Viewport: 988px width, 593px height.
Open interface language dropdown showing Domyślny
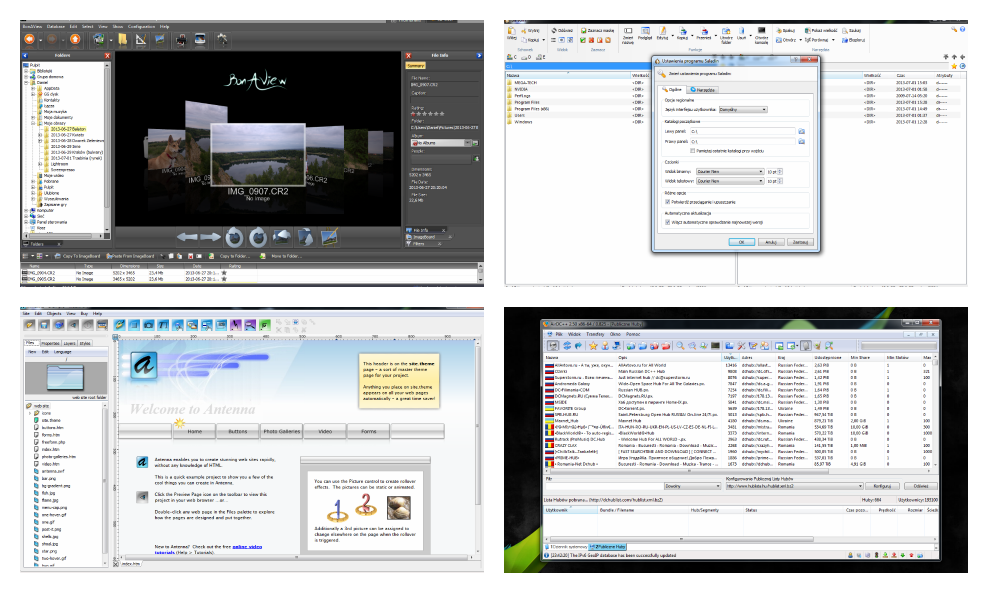(743, 110)
